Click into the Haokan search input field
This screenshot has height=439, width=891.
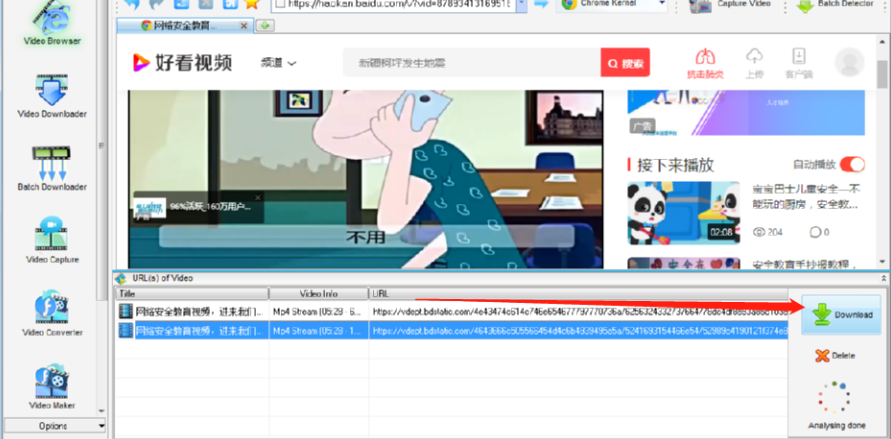tap(472, 62)
